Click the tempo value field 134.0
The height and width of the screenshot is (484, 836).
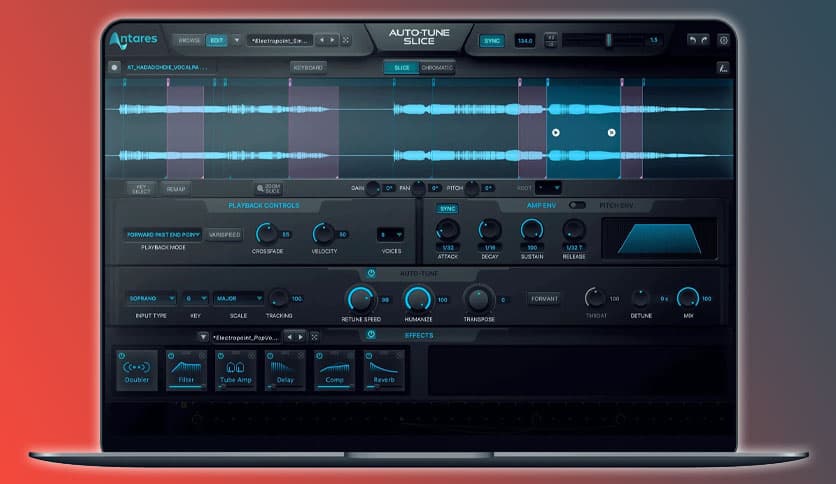(x=525, y=41)
